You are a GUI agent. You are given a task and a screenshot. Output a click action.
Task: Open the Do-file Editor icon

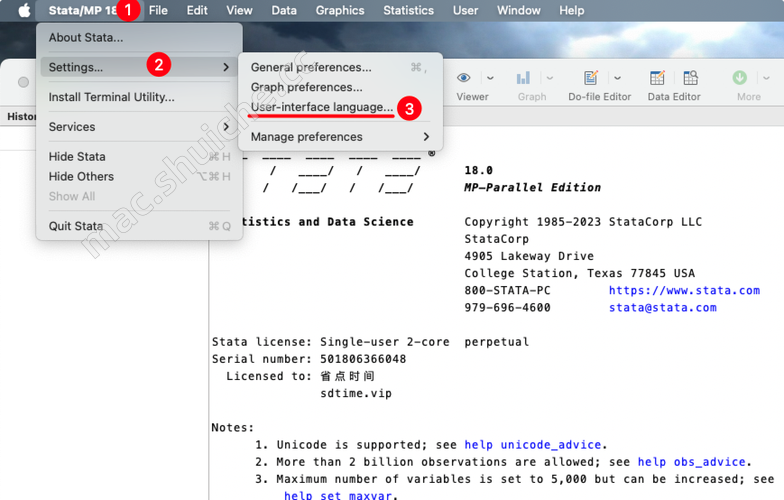(591, 78)
